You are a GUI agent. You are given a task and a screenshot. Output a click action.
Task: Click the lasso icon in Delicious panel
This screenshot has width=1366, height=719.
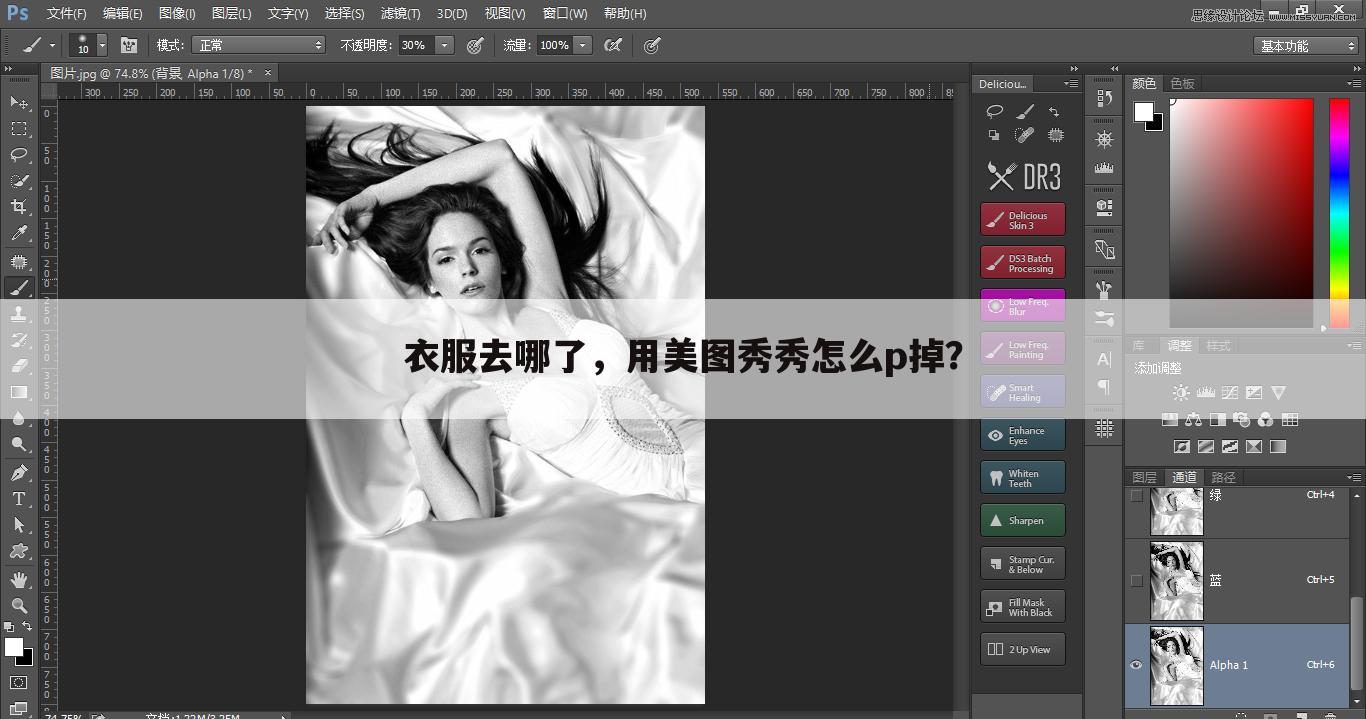point(994,111)
